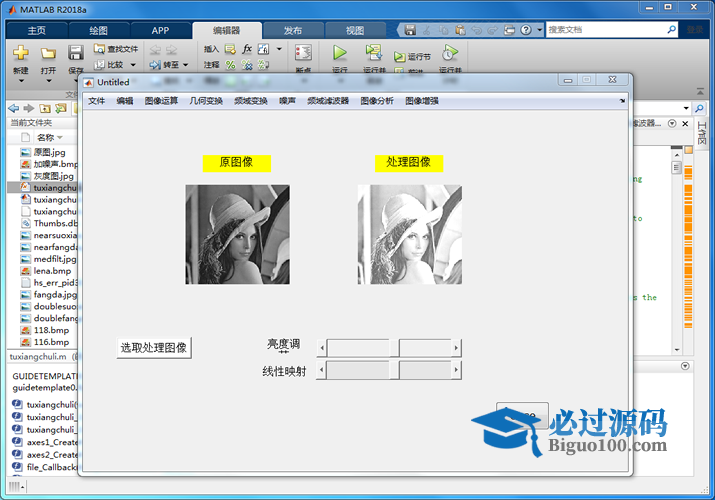The width and height of the screenshot is (715, 500).
Task: Click the Find Files (查找文件) button
Action: click(116, 49)
